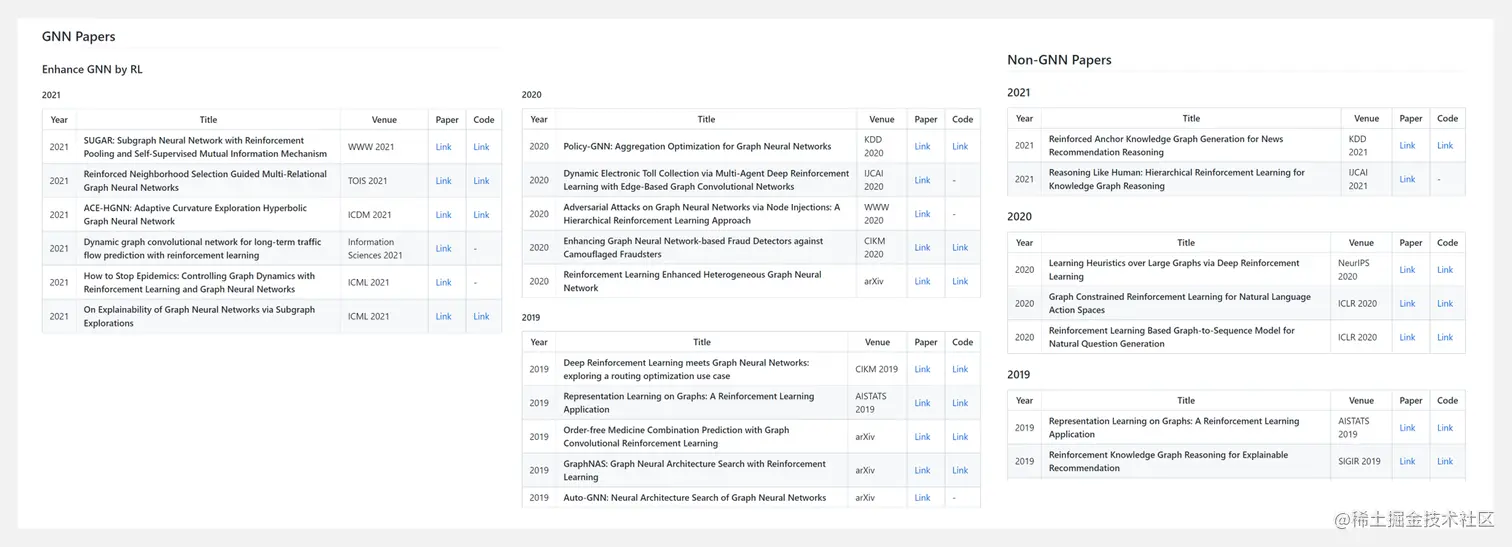Open Code link for Order-free Medicine Combination Prediction
This screenshot has height=547, width=1512.
point(960,437)
